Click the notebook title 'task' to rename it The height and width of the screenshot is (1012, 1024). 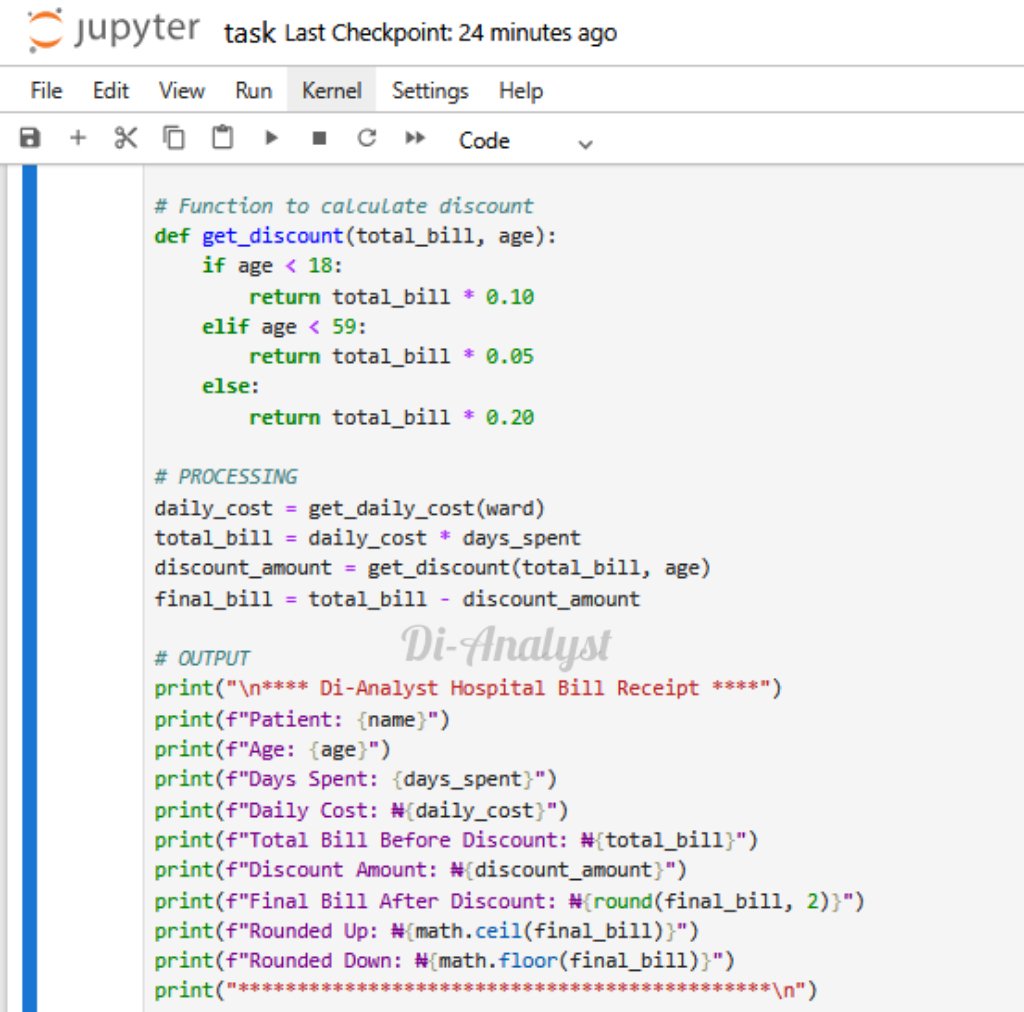pos(249,33)
